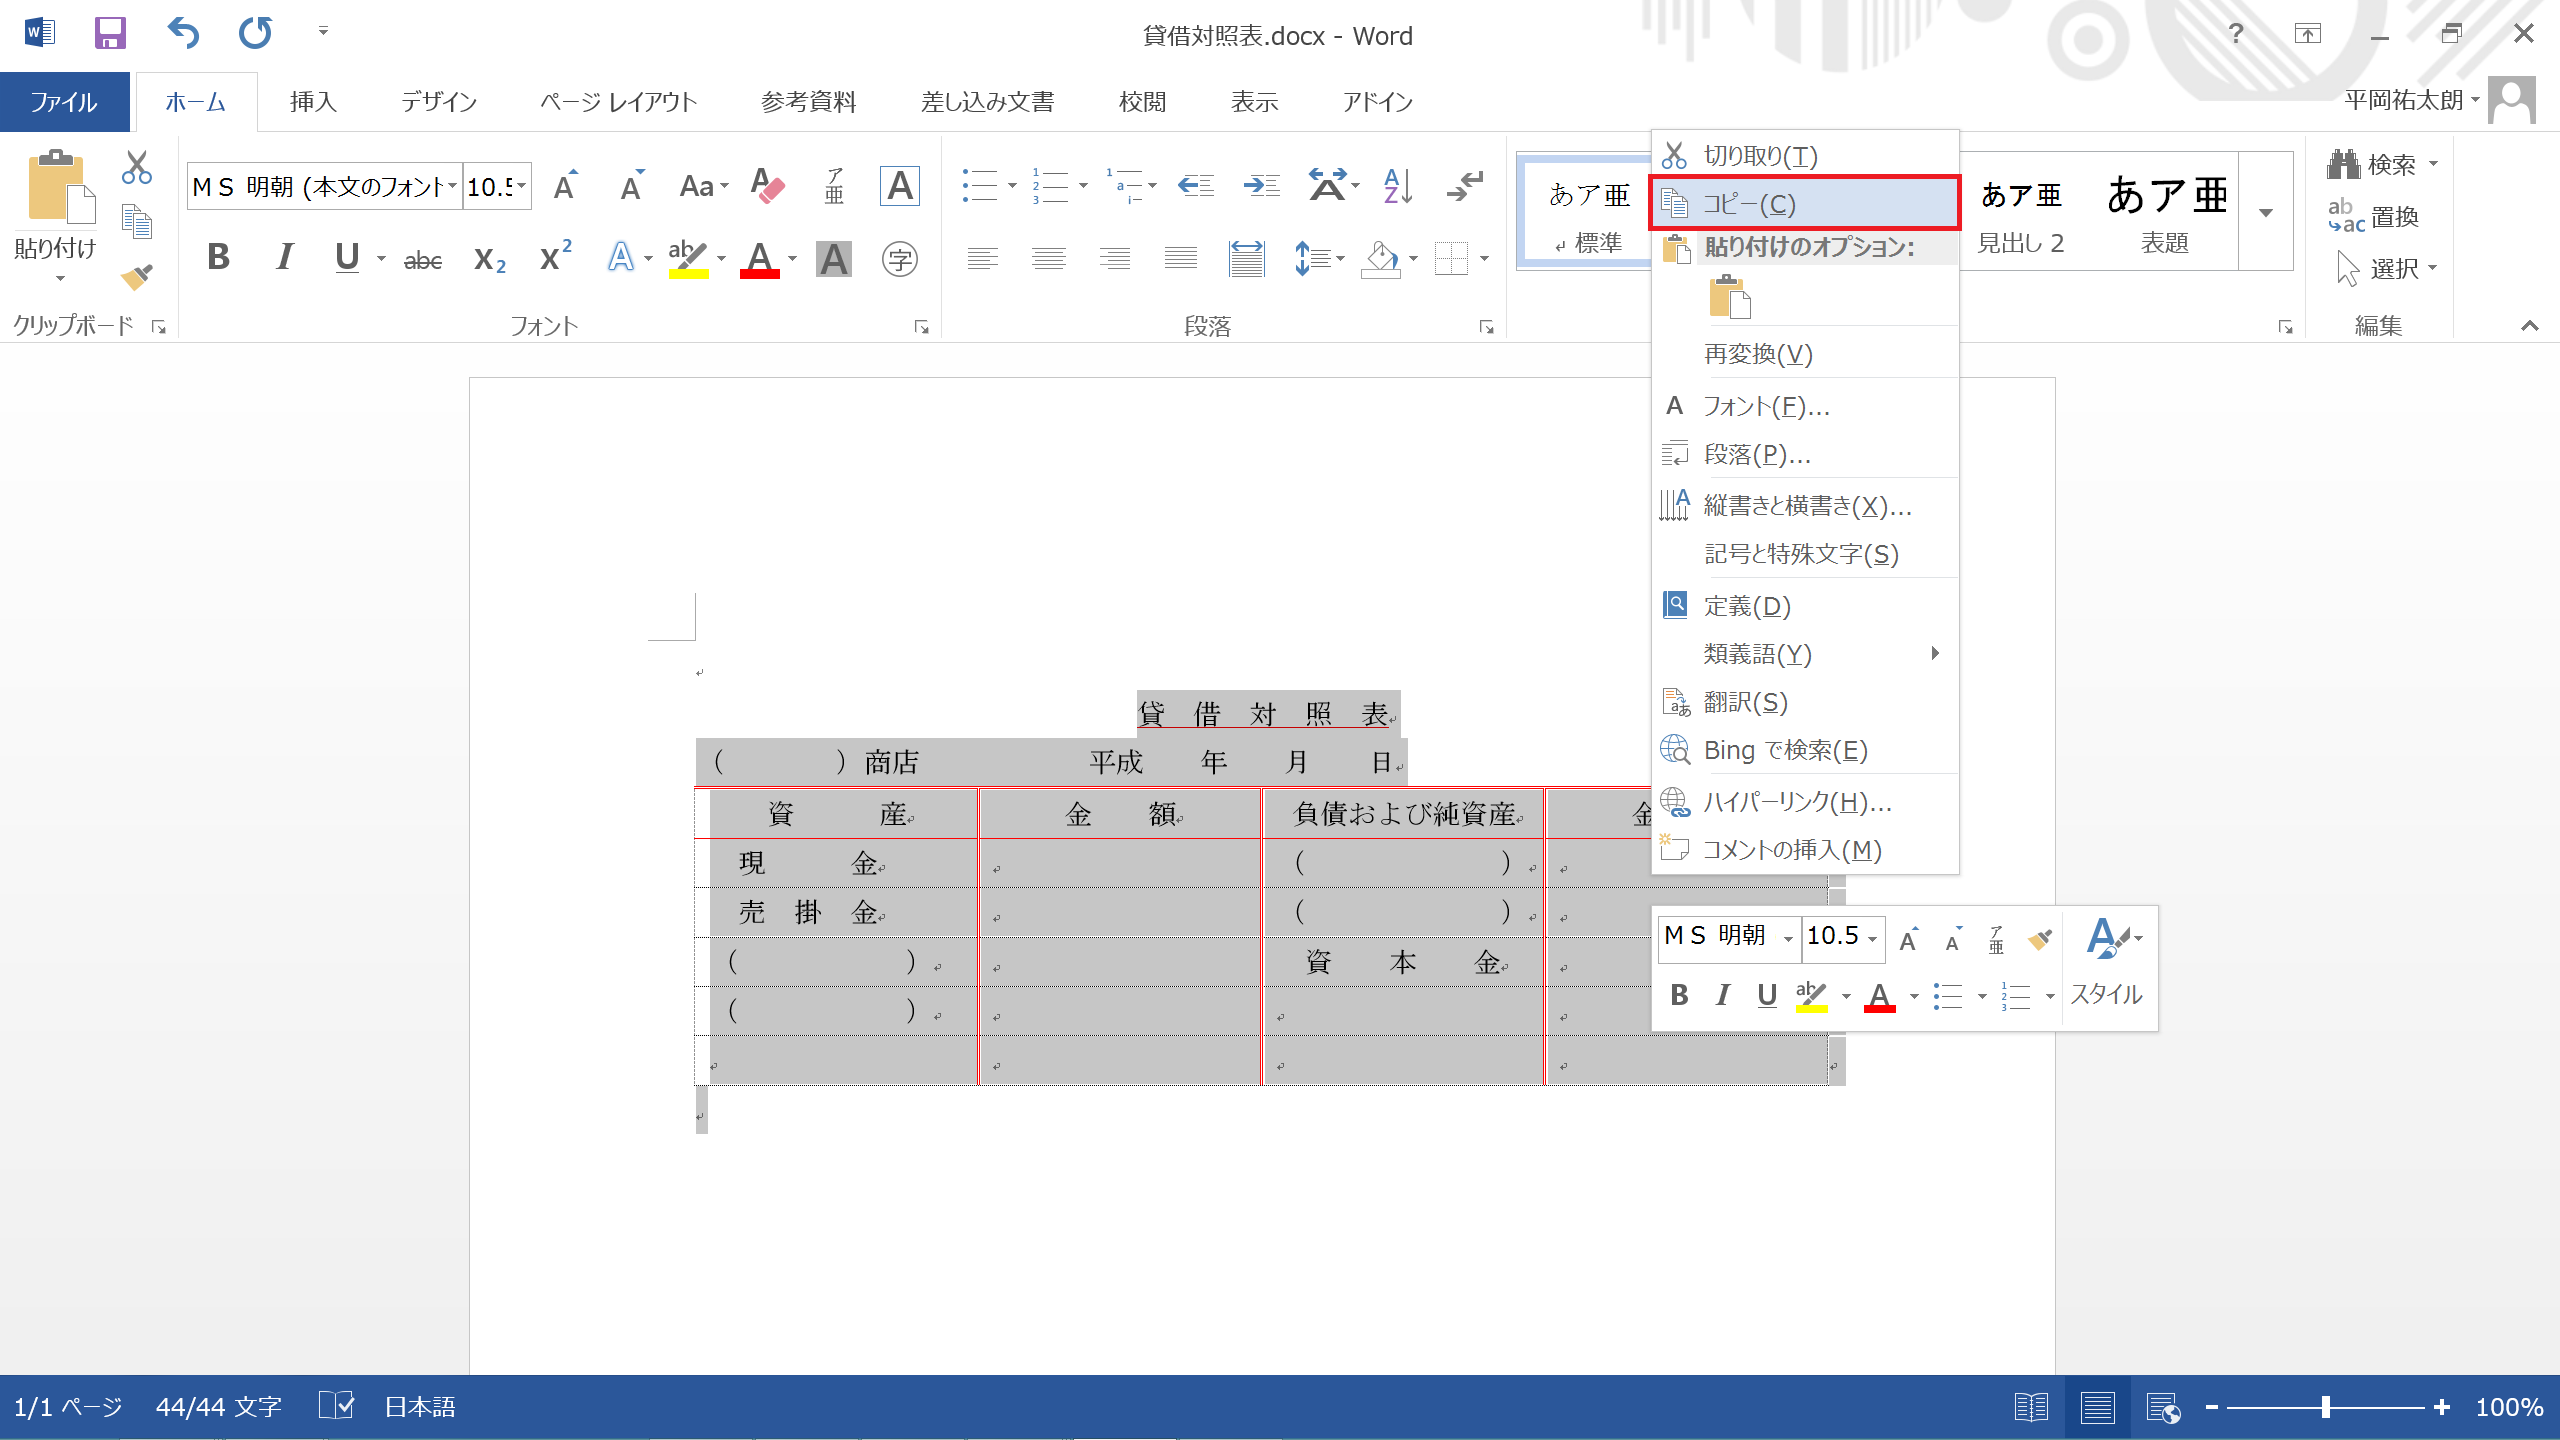The width and height of the screenshot is (2560, 1440).
Task: Click the Format Painter brush icon
Action: pyautogui.click(x=137, y=277)
